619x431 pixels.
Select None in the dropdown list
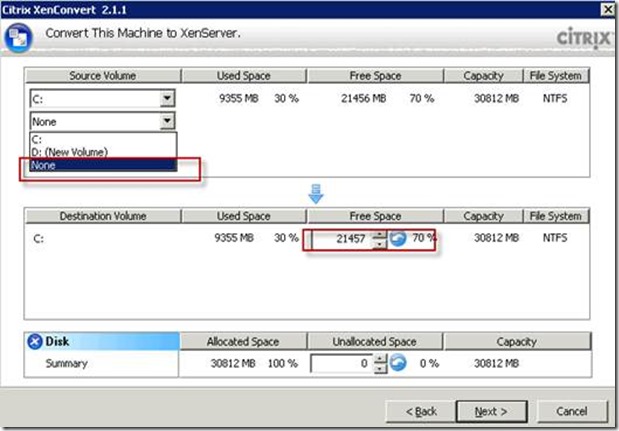coord(103,165)
